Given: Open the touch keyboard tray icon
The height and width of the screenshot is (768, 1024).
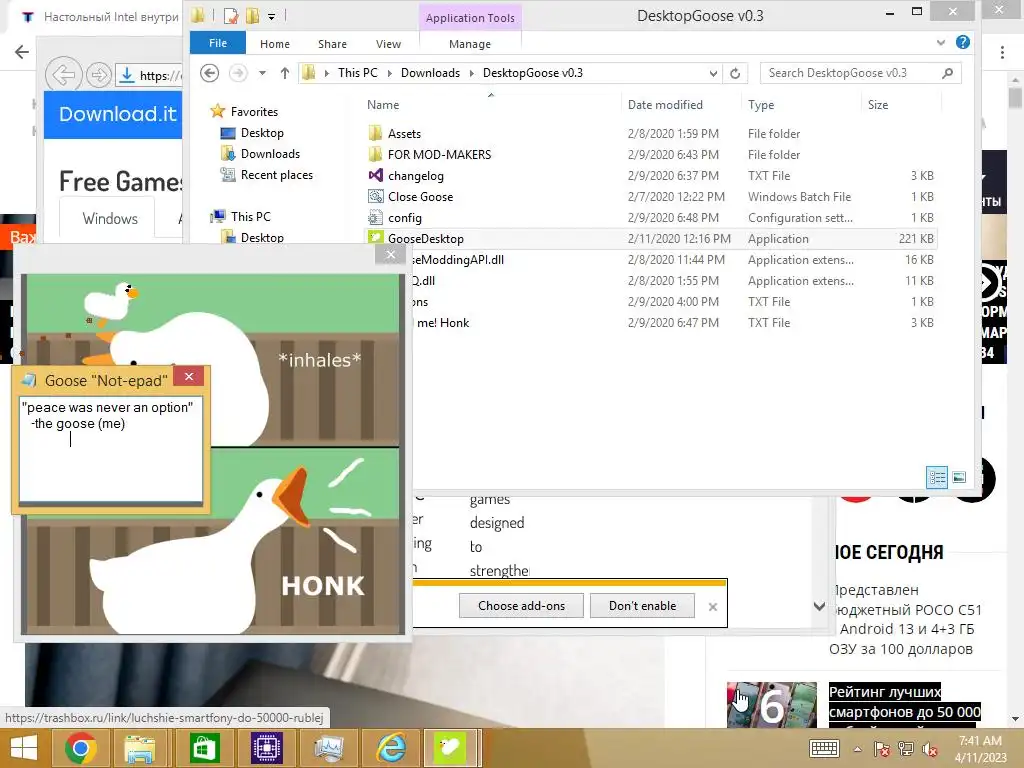Looking at the screenshot, I should click(x=824, y=748).
